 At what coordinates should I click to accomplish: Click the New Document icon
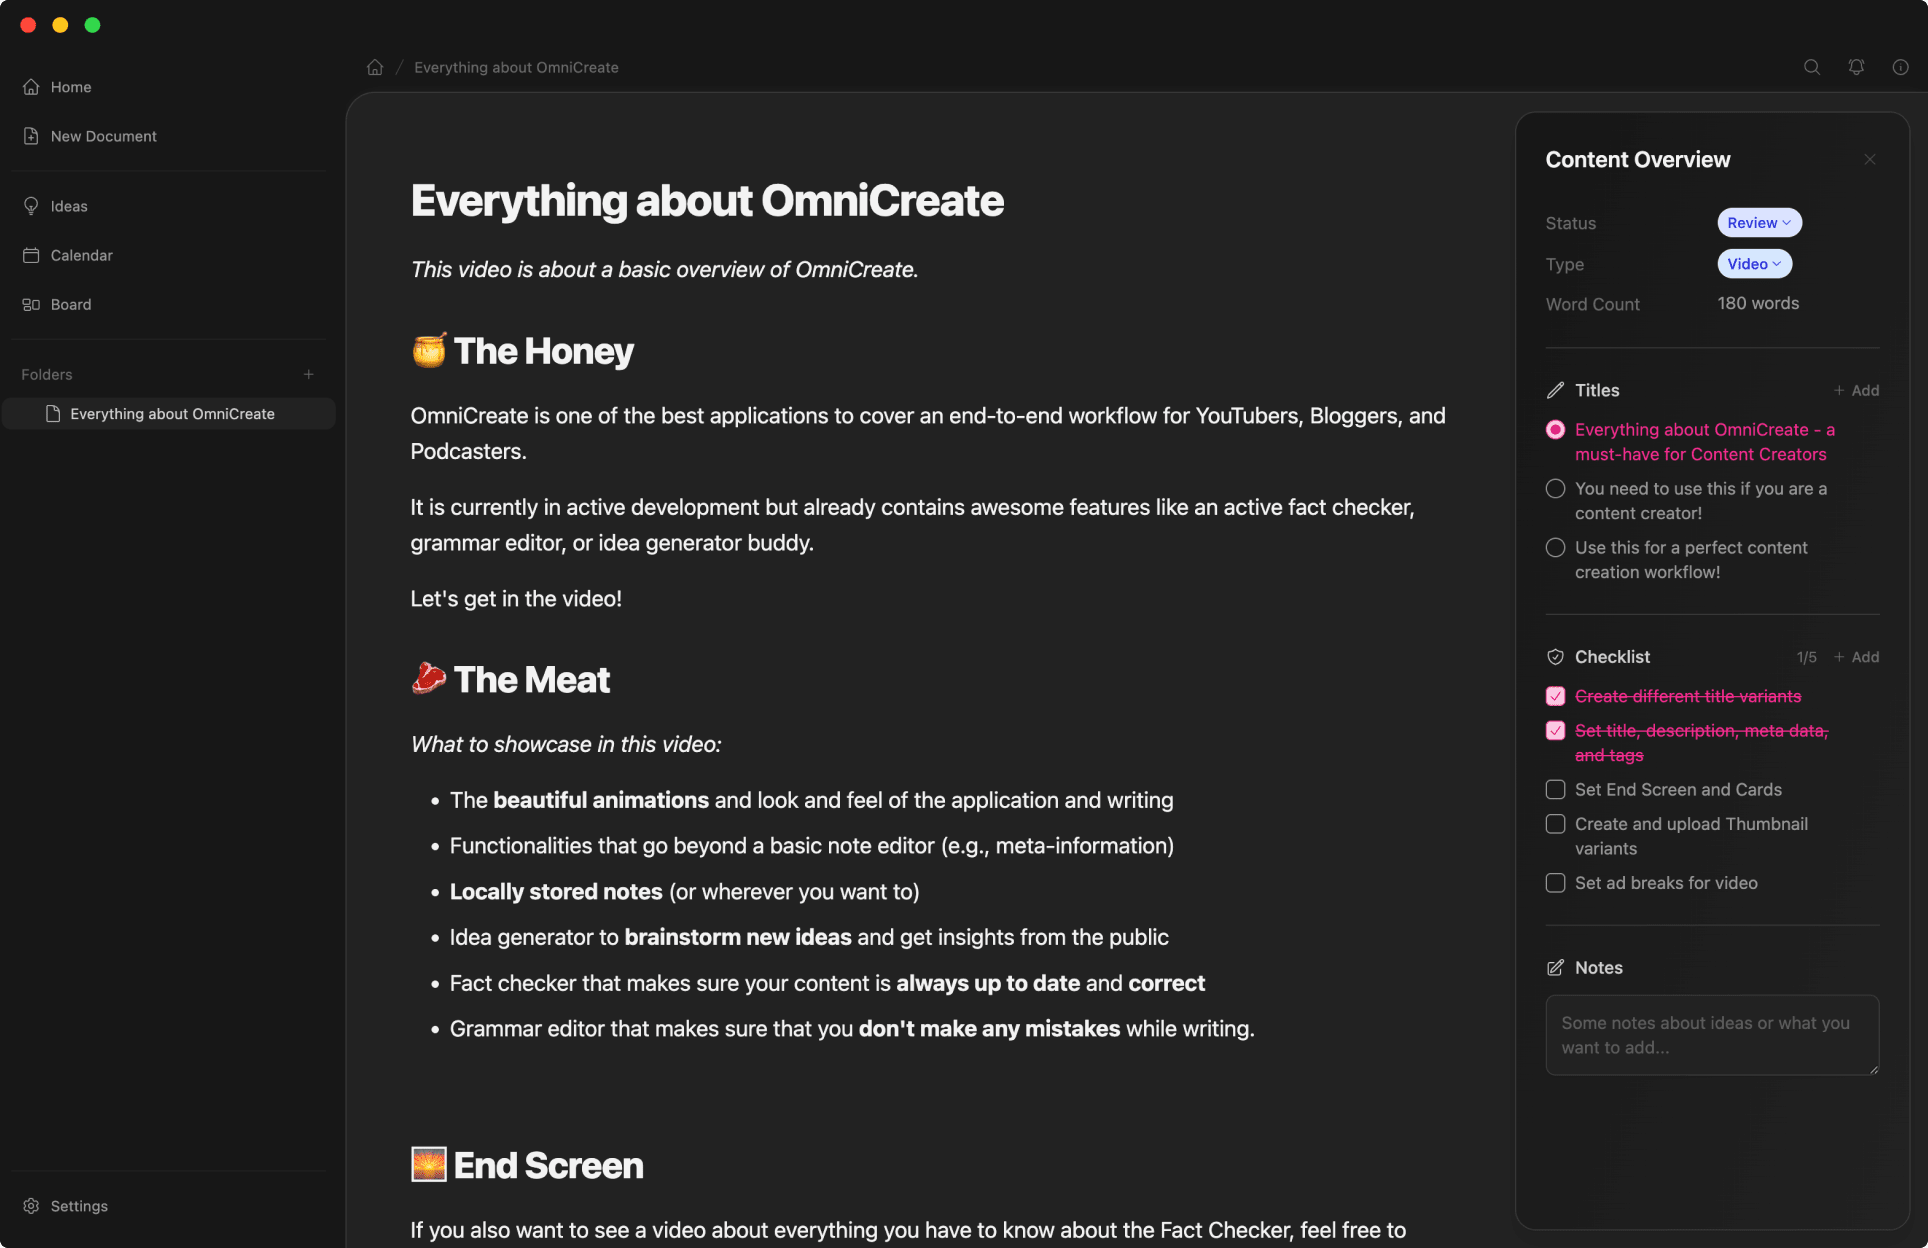pos(31,136)
